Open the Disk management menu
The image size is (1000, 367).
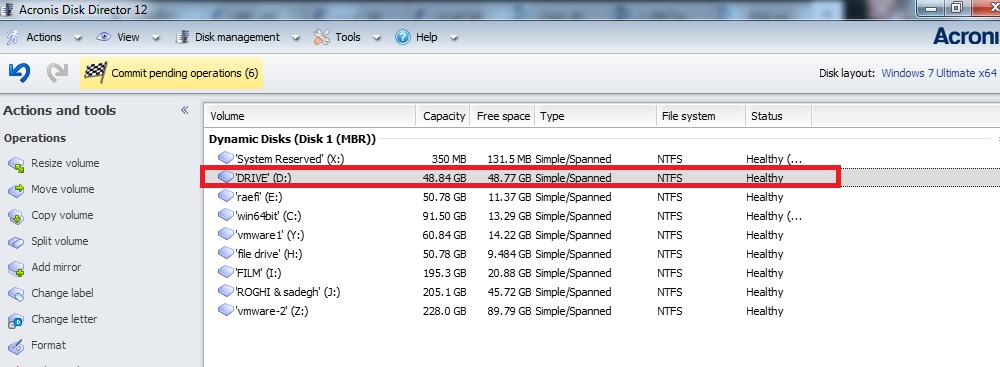[x=237, y=37]
